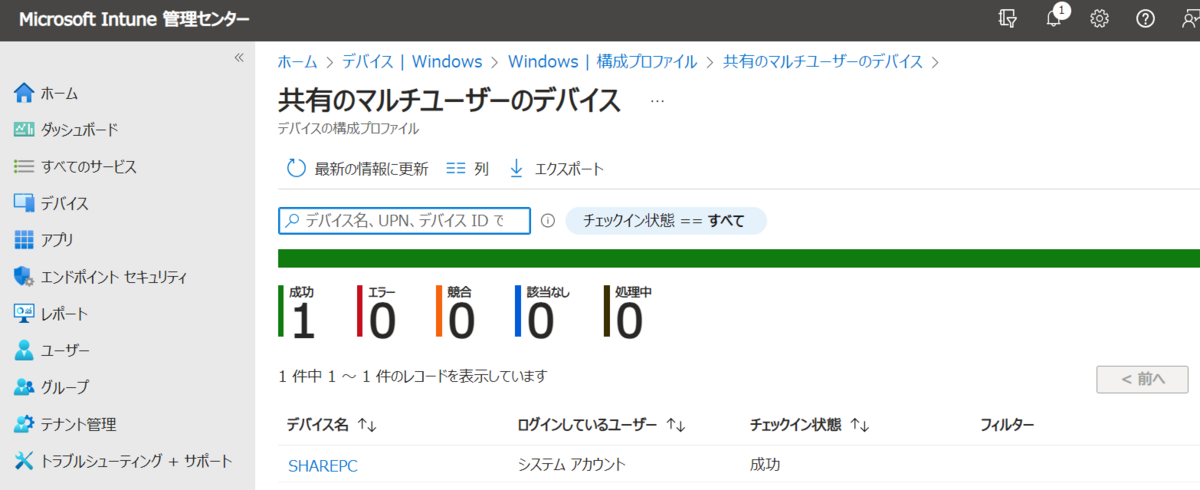Open the feedback person icon
Image resolution: width=1200 pixels, height=490 pixels.
point(1189,19)
